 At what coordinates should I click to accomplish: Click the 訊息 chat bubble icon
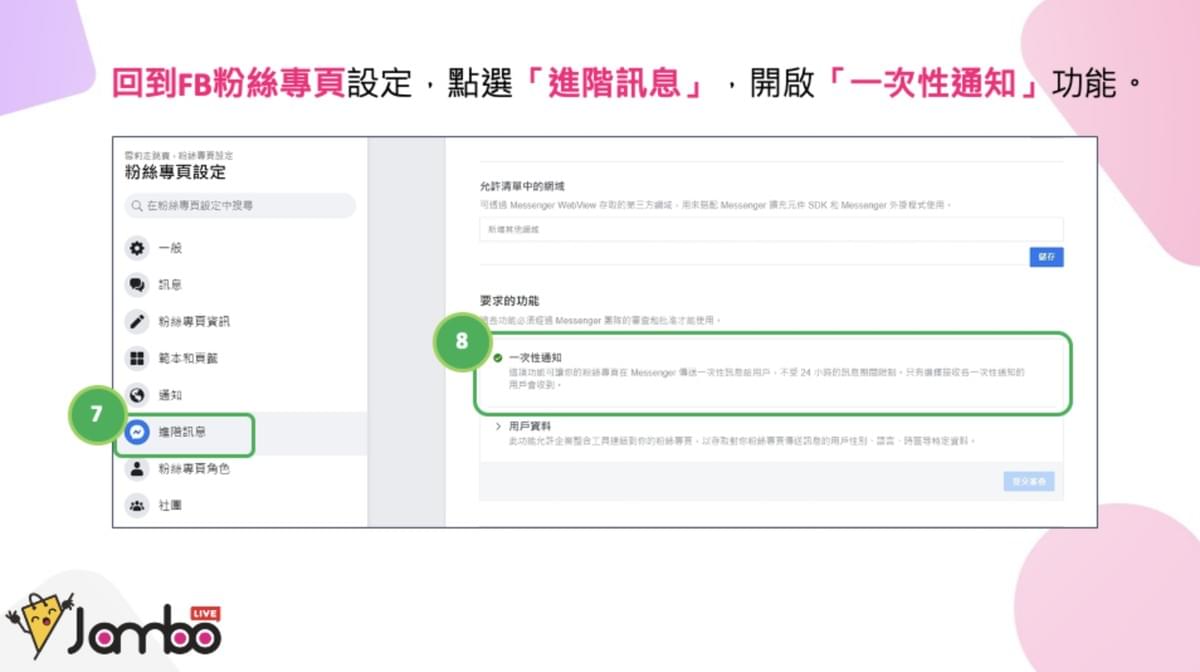pos(137,285)
